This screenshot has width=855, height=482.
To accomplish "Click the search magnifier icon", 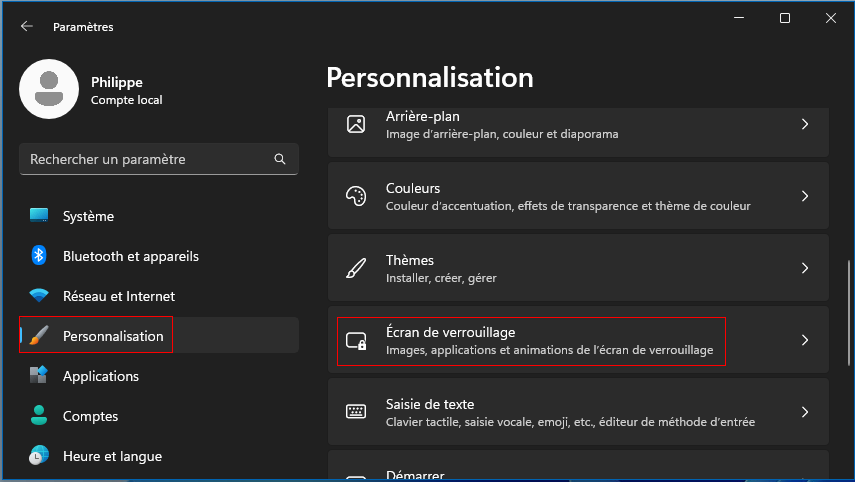I will [280, 159].
